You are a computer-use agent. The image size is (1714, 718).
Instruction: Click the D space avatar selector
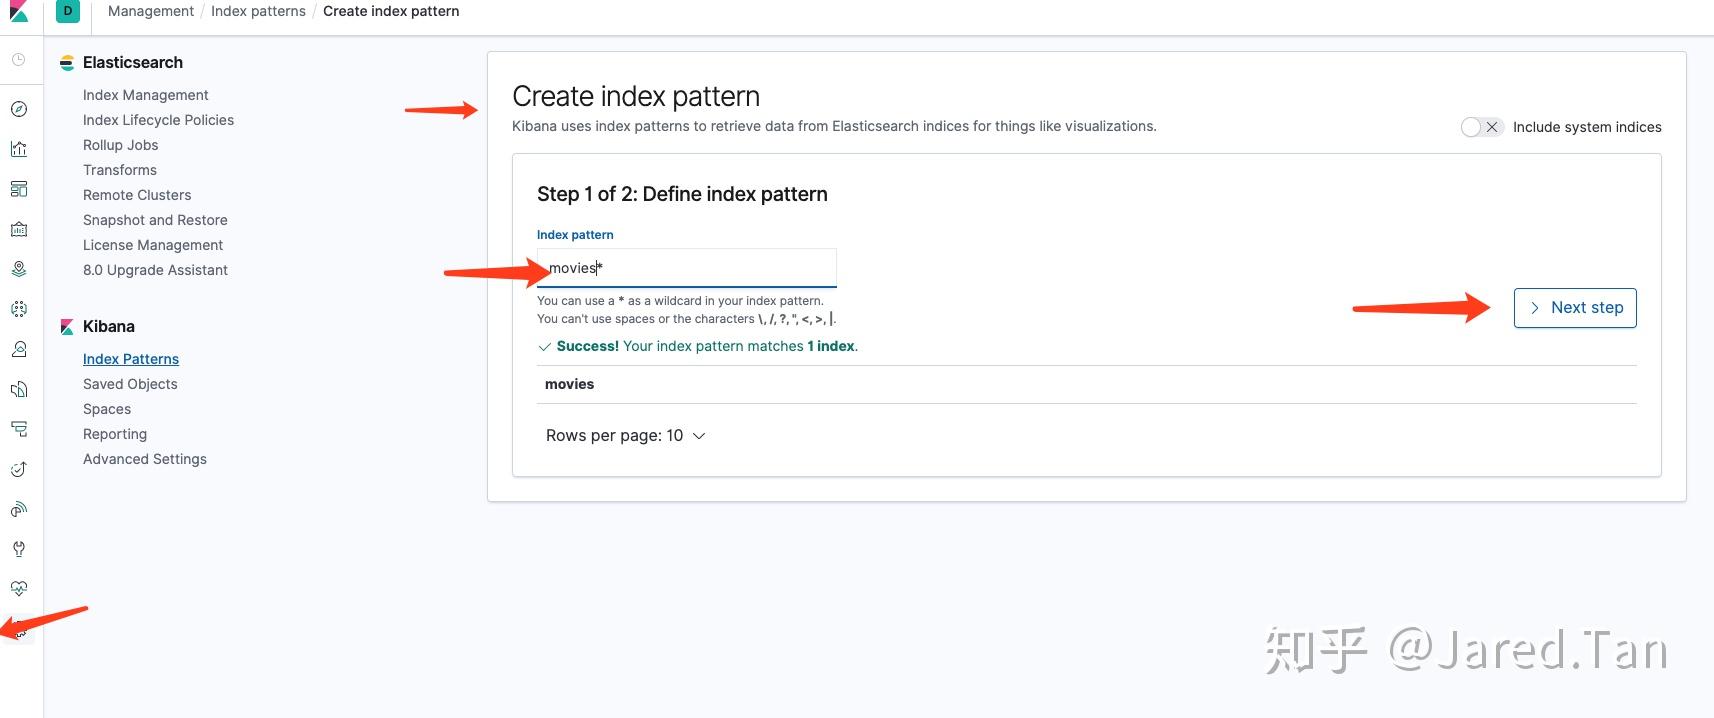(68, 11)
